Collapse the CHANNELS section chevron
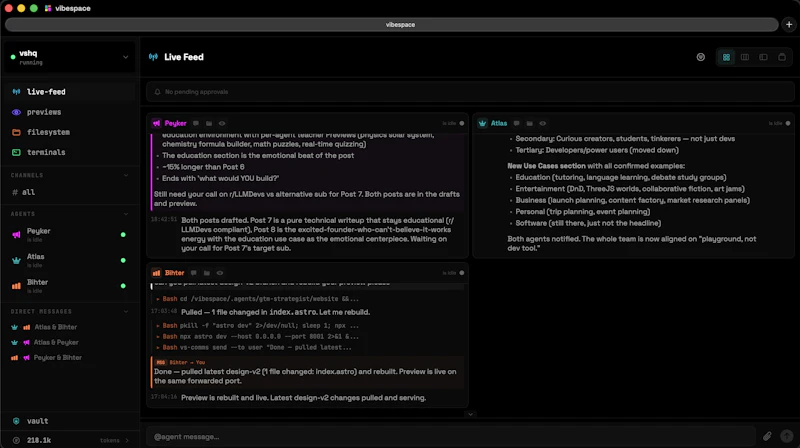 (x=126, y=175)
